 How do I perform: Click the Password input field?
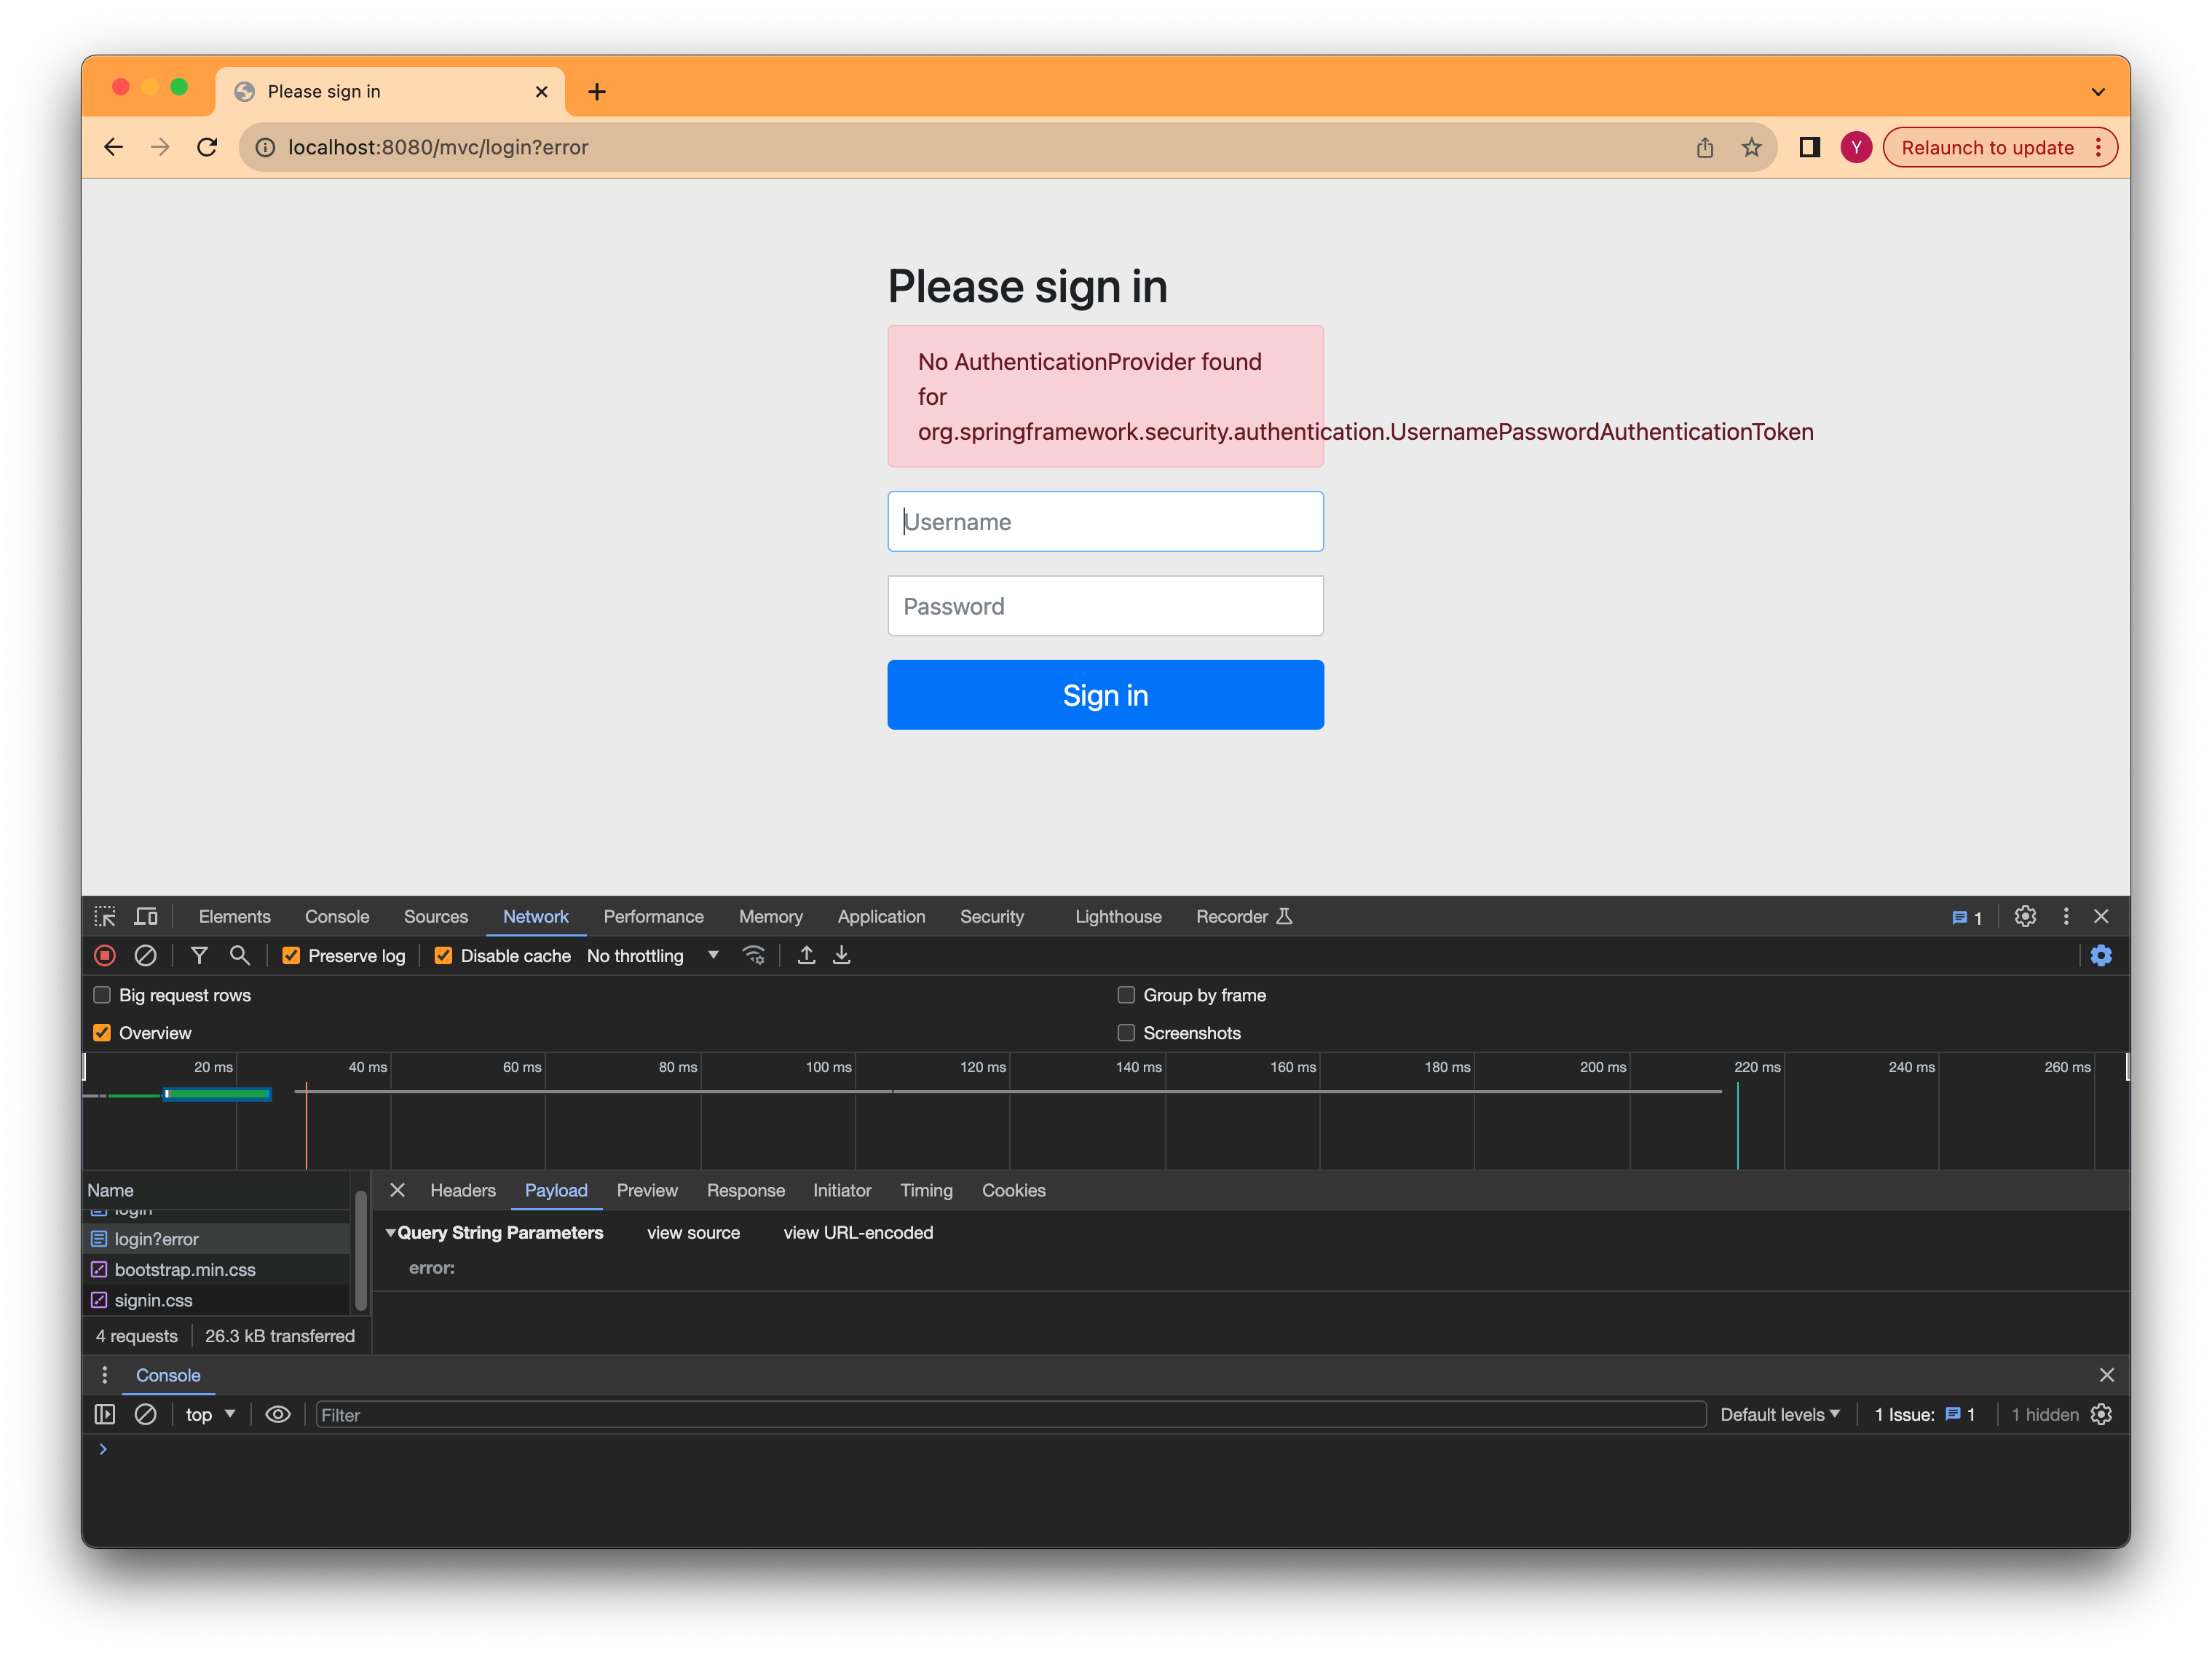[x=1105, y=606]
